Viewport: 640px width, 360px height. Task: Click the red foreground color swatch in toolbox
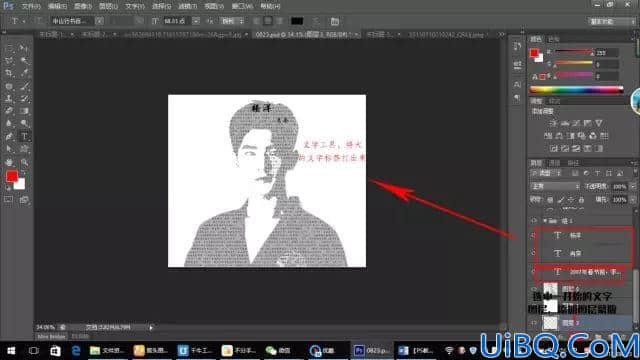[x=12, y=176]
